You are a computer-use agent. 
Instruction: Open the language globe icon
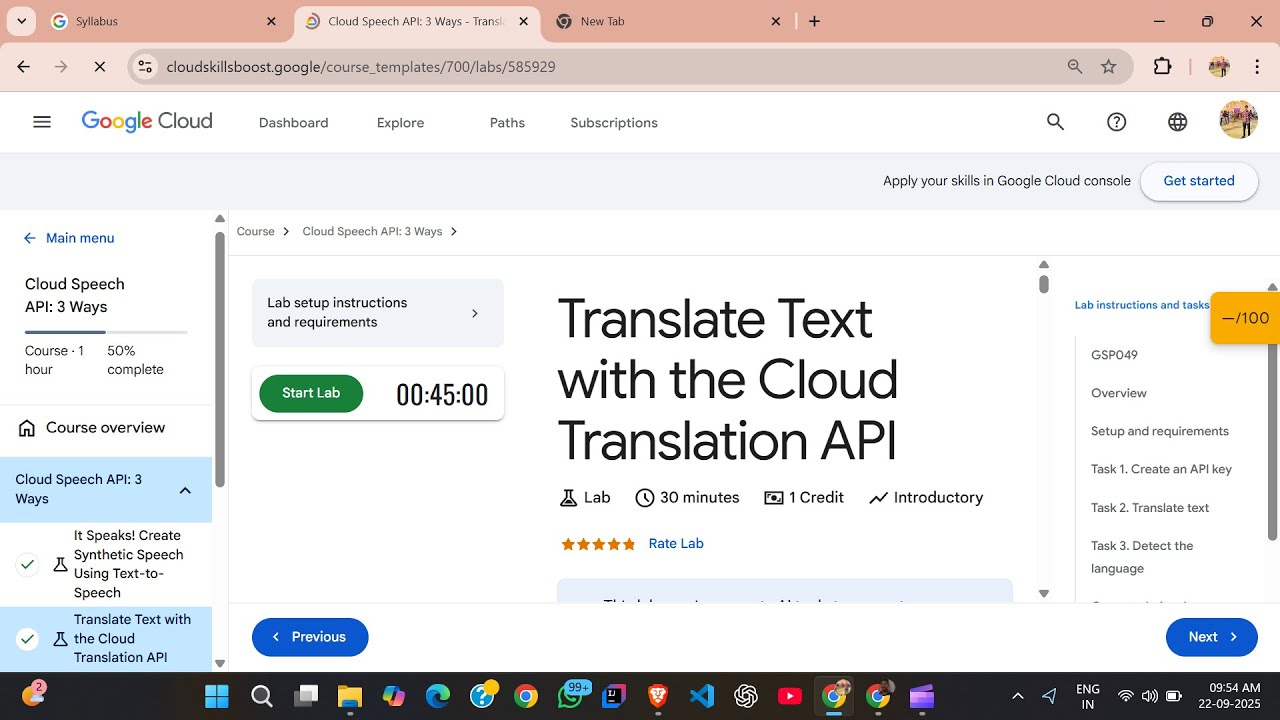[x=1178, y=122]
